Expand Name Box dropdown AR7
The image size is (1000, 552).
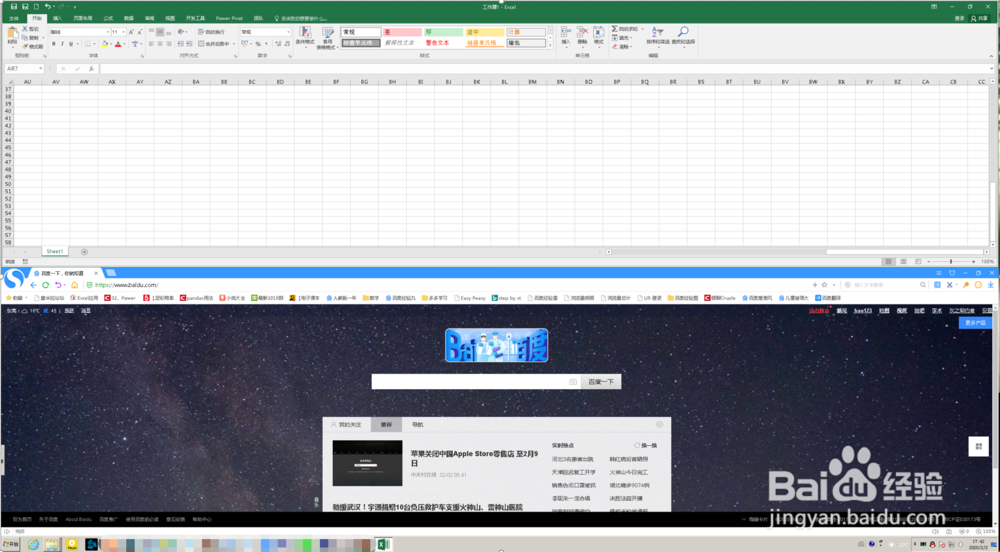point(40,69)
